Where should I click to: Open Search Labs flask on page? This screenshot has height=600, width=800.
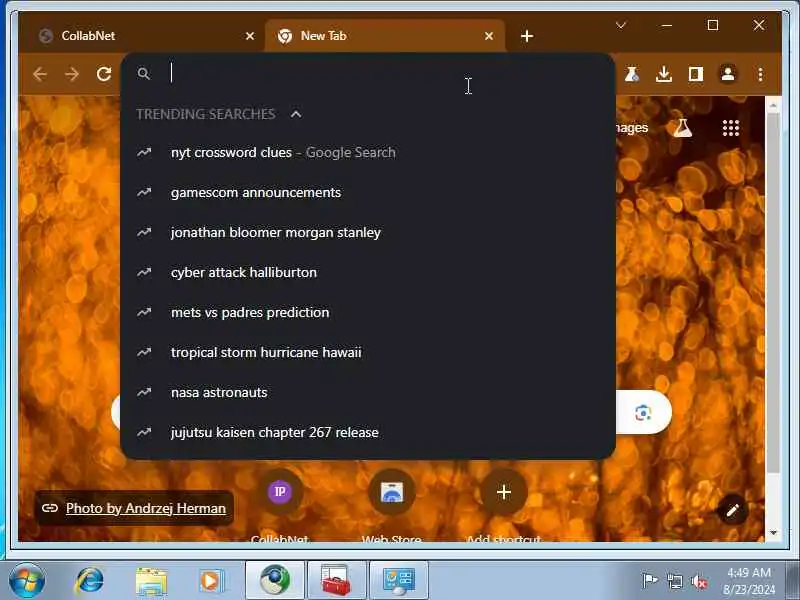(x=683, y=128)
